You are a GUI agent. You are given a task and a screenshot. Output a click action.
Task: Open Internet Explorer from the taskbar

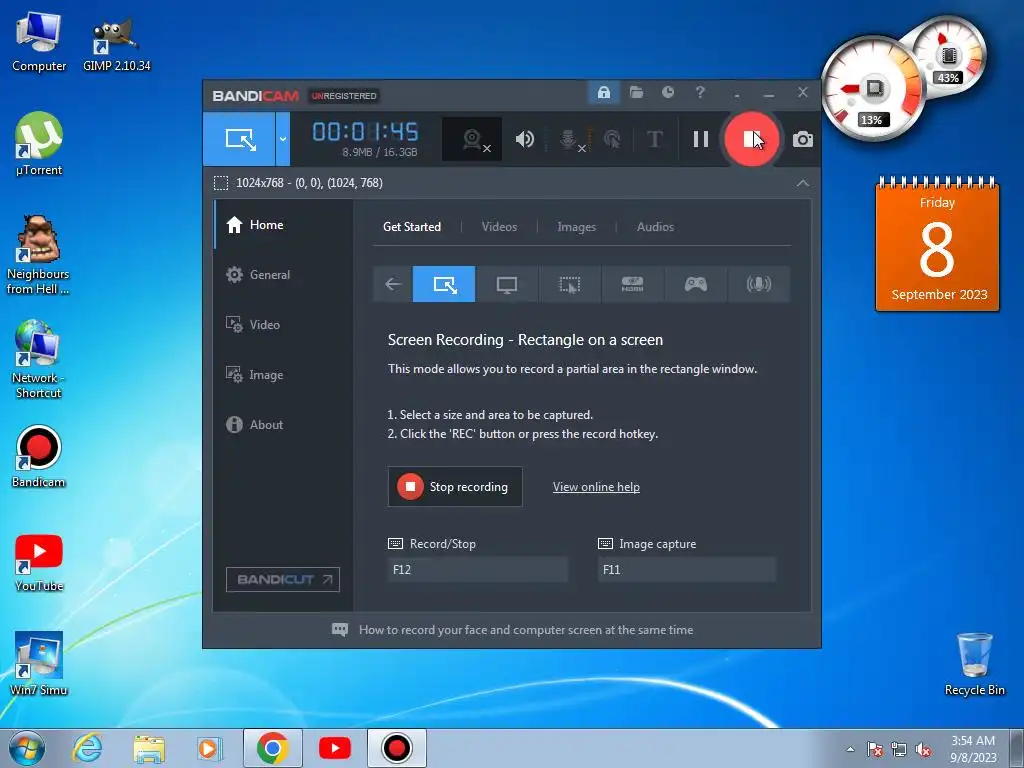(x=87, y=748)
